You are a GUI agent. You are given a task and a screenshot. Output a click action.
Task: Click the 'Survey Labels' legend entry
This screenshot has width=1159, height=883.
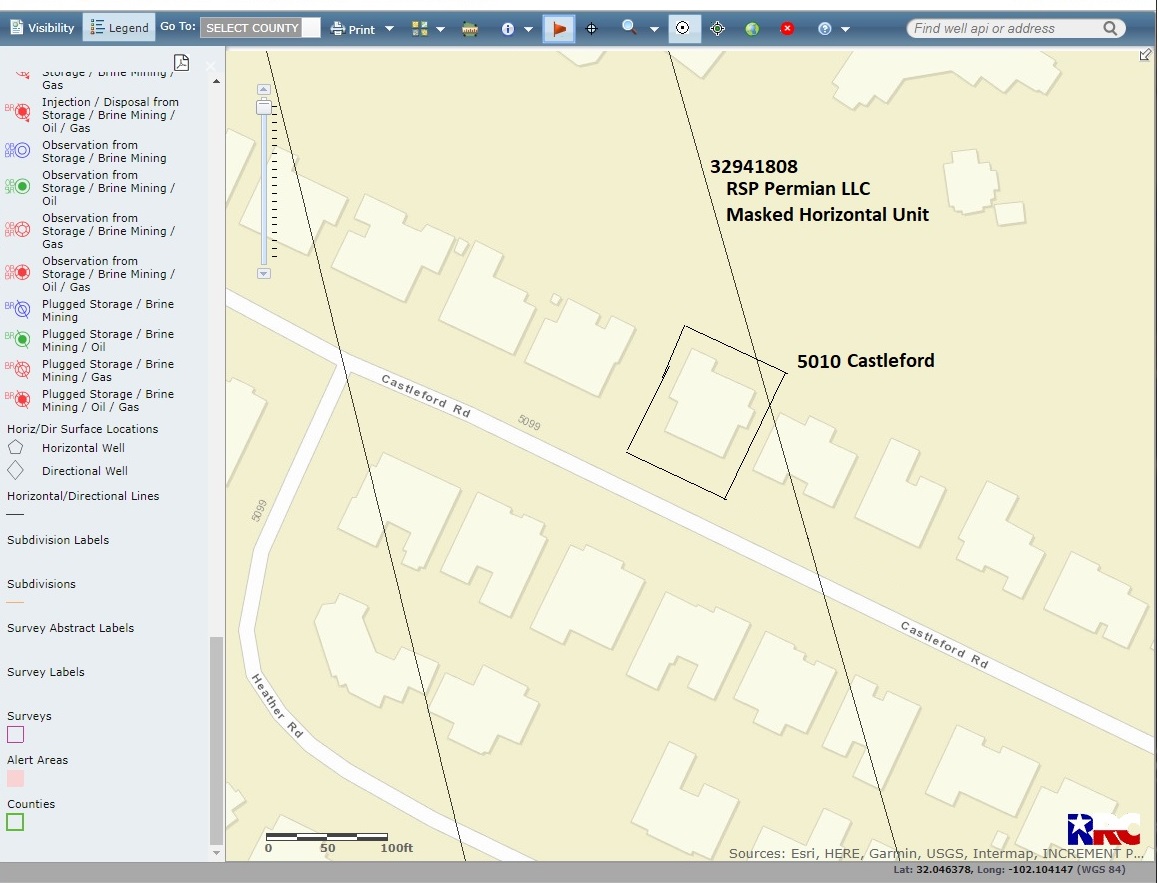46,672
